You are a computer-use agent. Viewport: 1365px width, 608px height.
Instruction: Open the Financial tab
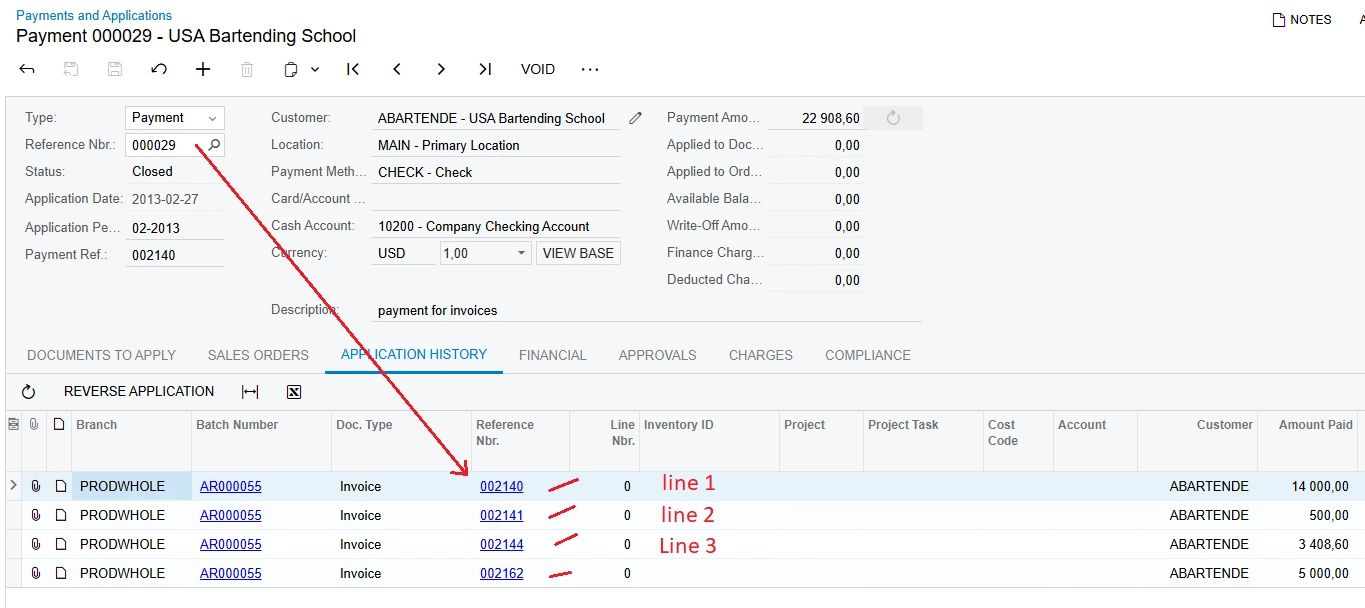552,355
